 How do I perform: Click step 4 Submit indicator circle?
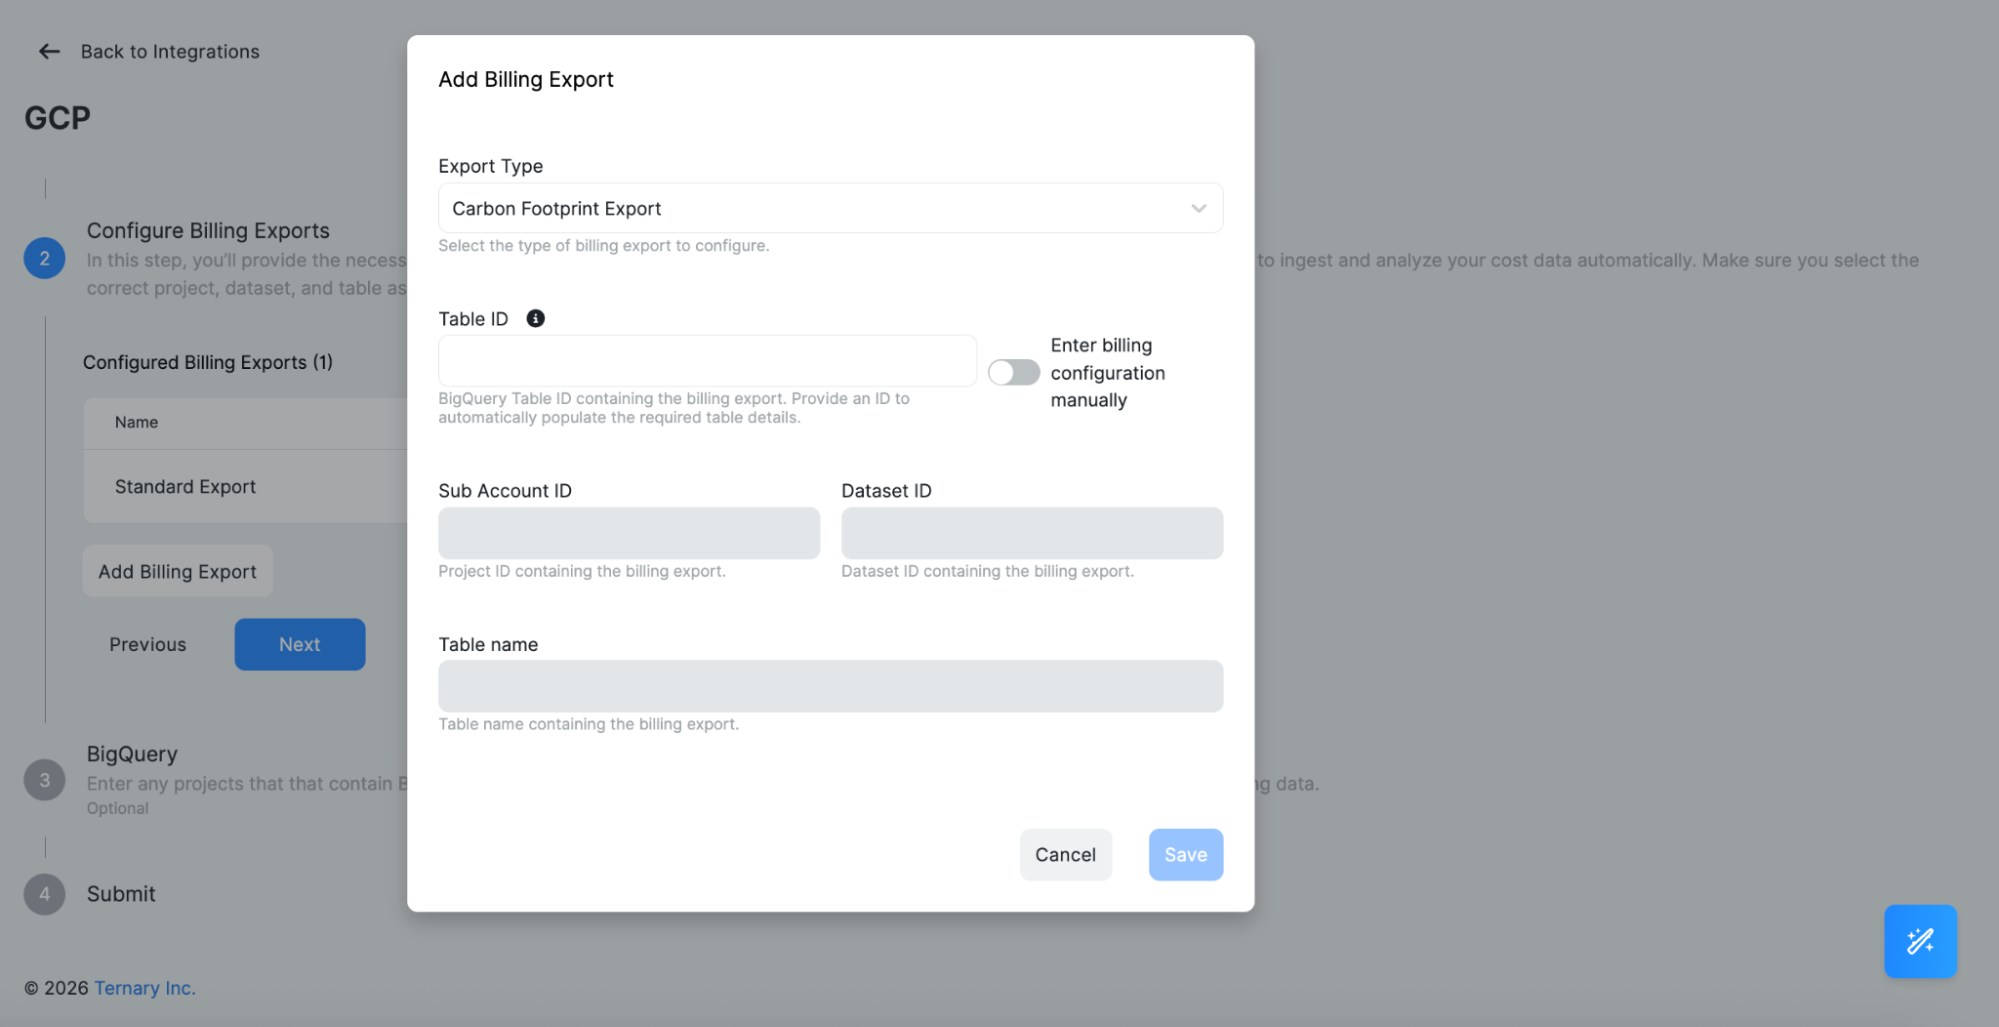(44, 893)
